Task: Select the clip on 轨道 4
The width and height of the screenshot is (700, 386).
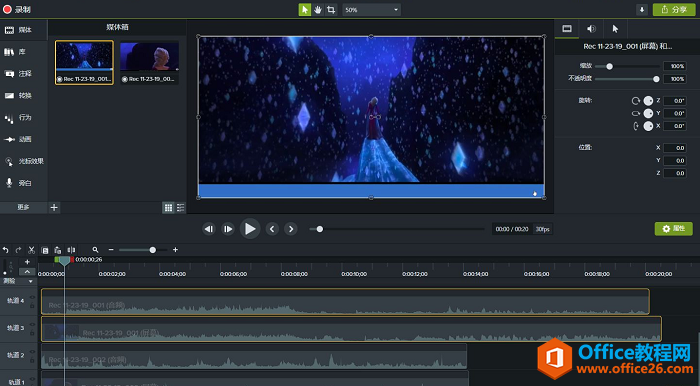Action: tap(345, 302)
